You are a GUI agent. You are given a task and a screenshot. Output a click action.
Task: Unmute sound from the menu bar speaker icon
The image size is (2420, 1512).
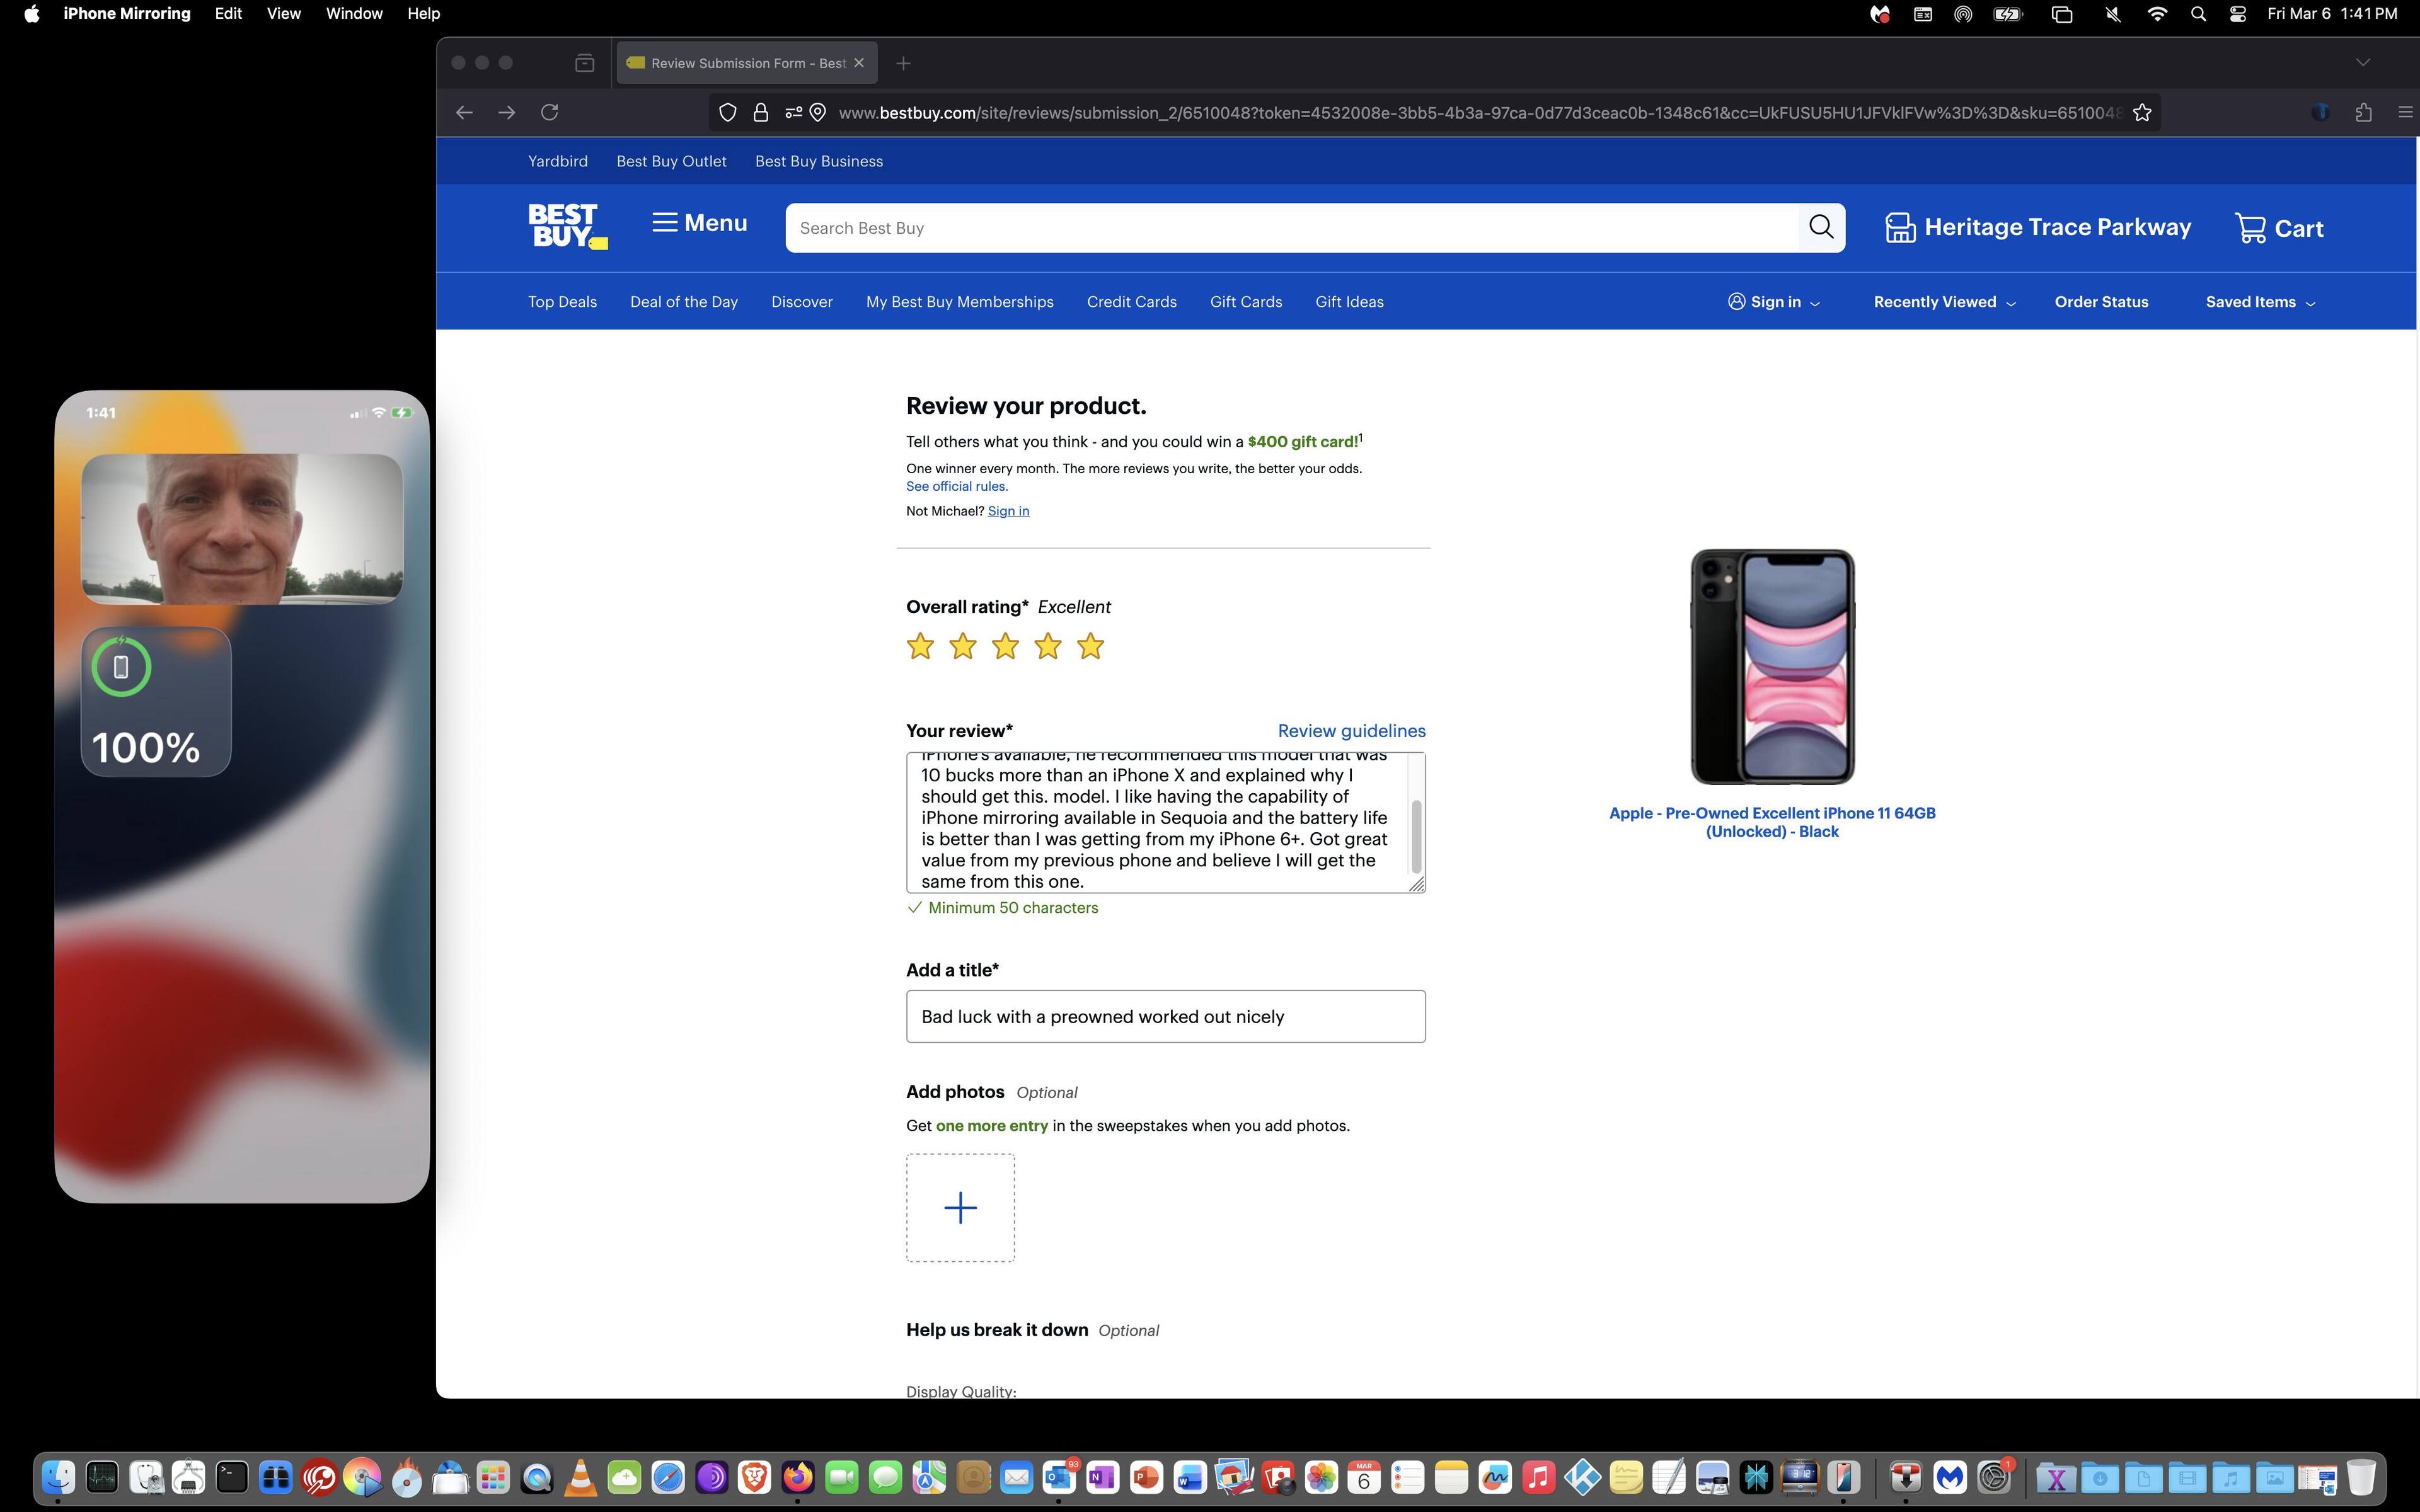(2112, 14)
